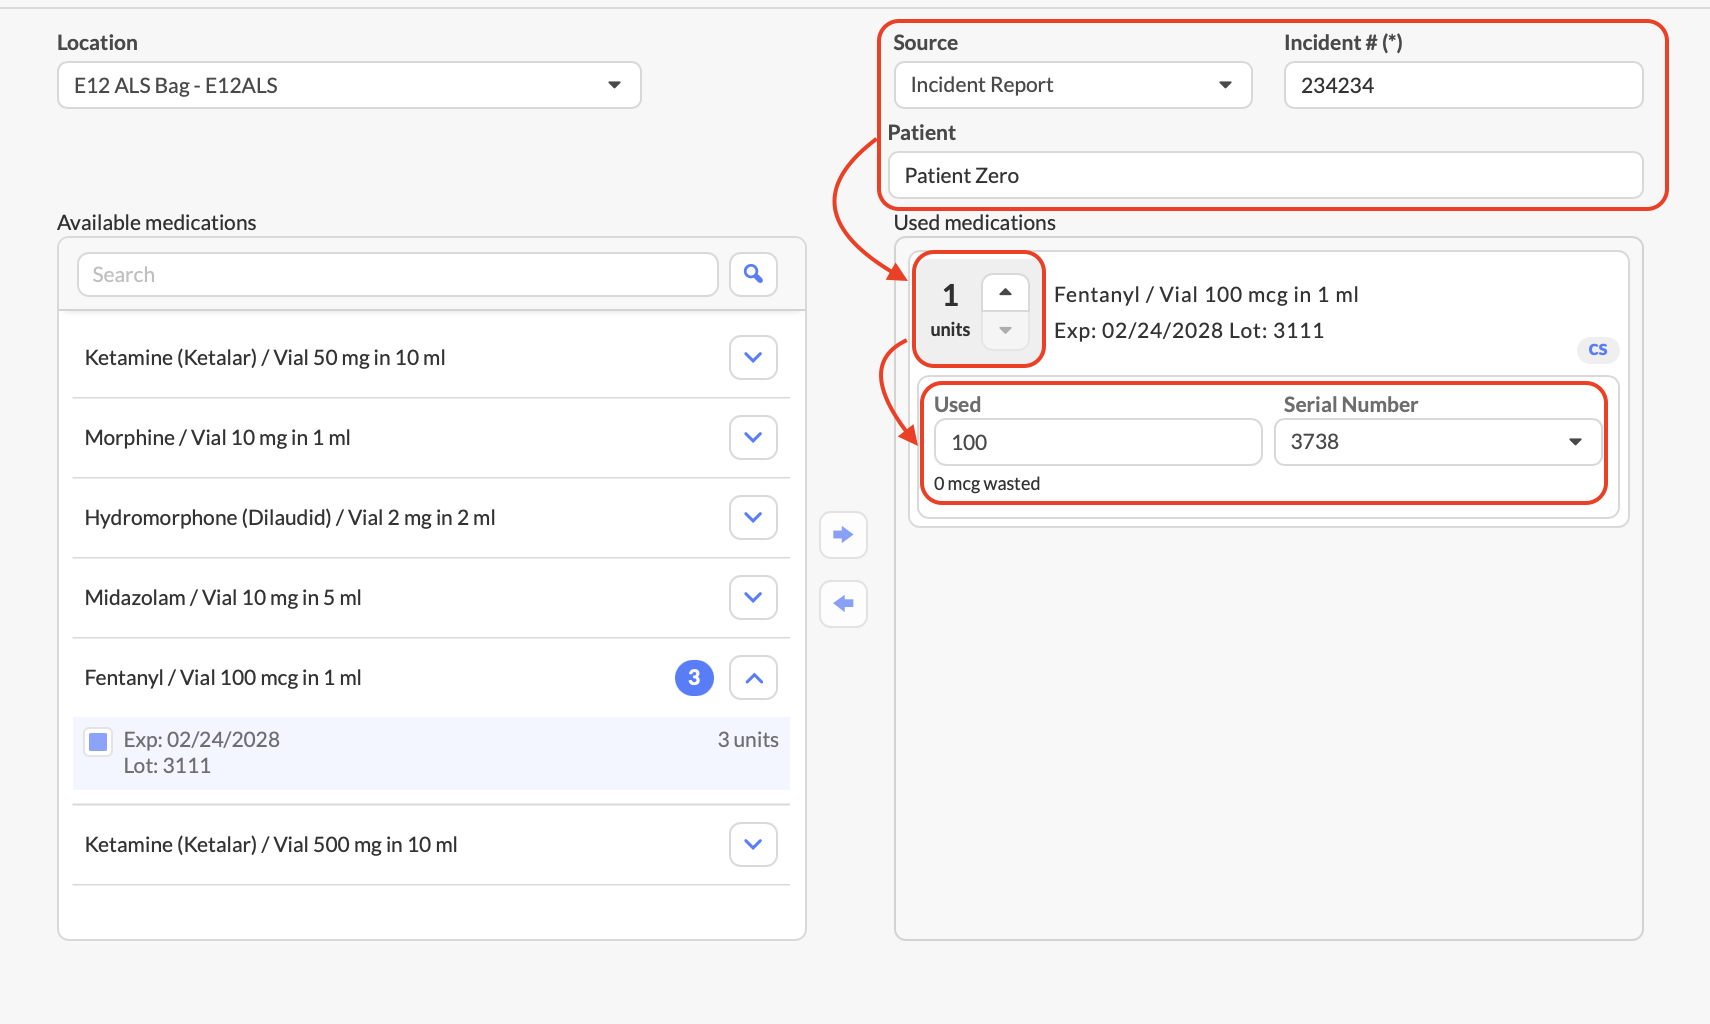This screenshot has width=1710, height=1024.
Task: Expand Ketamine Vial 500 mg in 10 ml
Action: click(x=753, y=845)
